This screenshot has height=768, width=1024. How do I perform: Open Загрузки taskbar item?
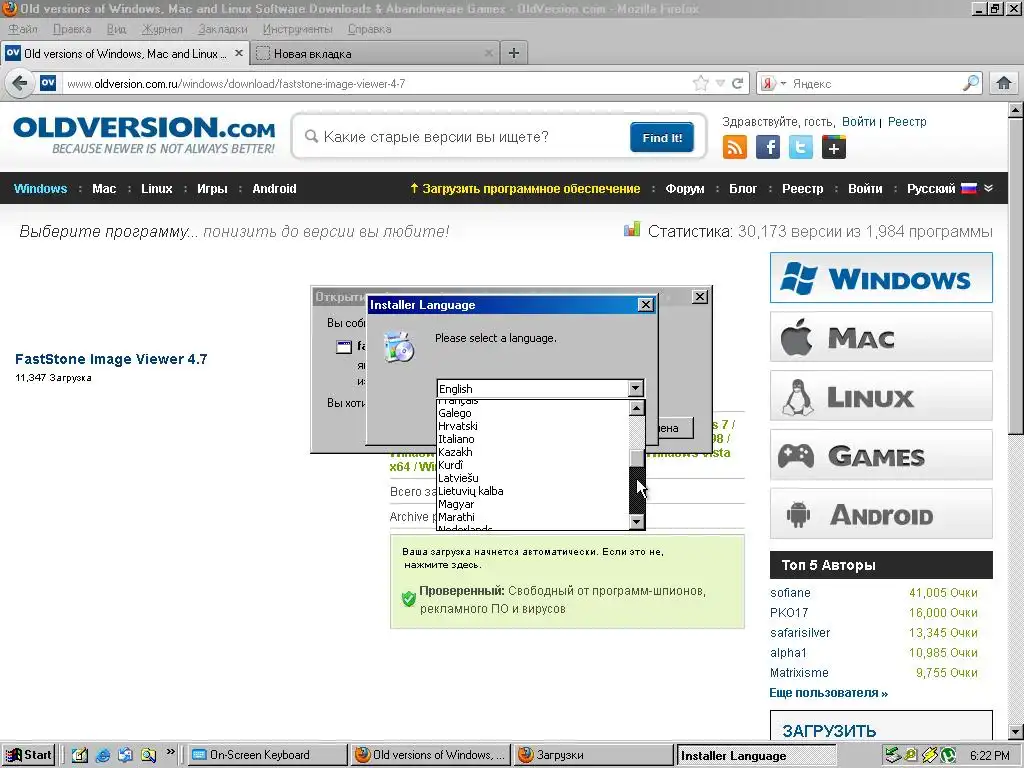click(593, 755)
